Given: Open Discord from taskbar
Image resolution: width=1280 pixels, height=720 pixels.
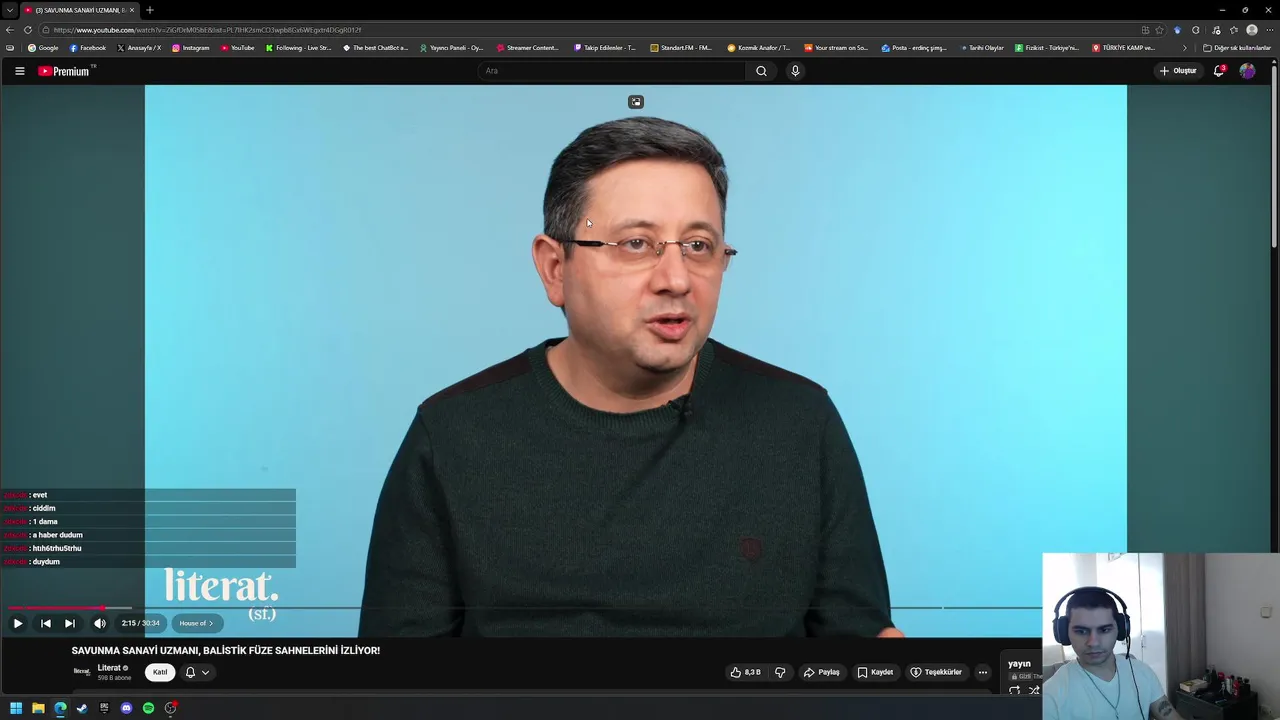Looking at the screenshot, I should click(x=126, y=708).
